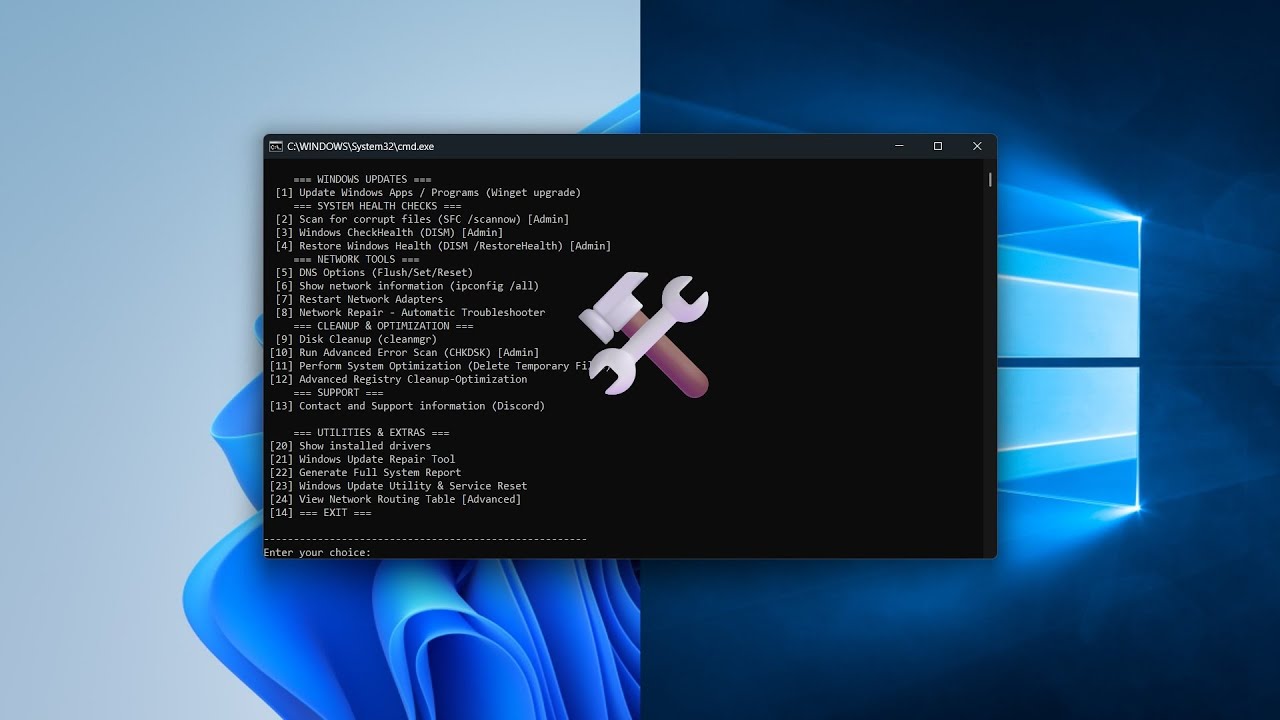Select option [1] Update Windows Apps line
1280x720 pixels.
point(428,192)
